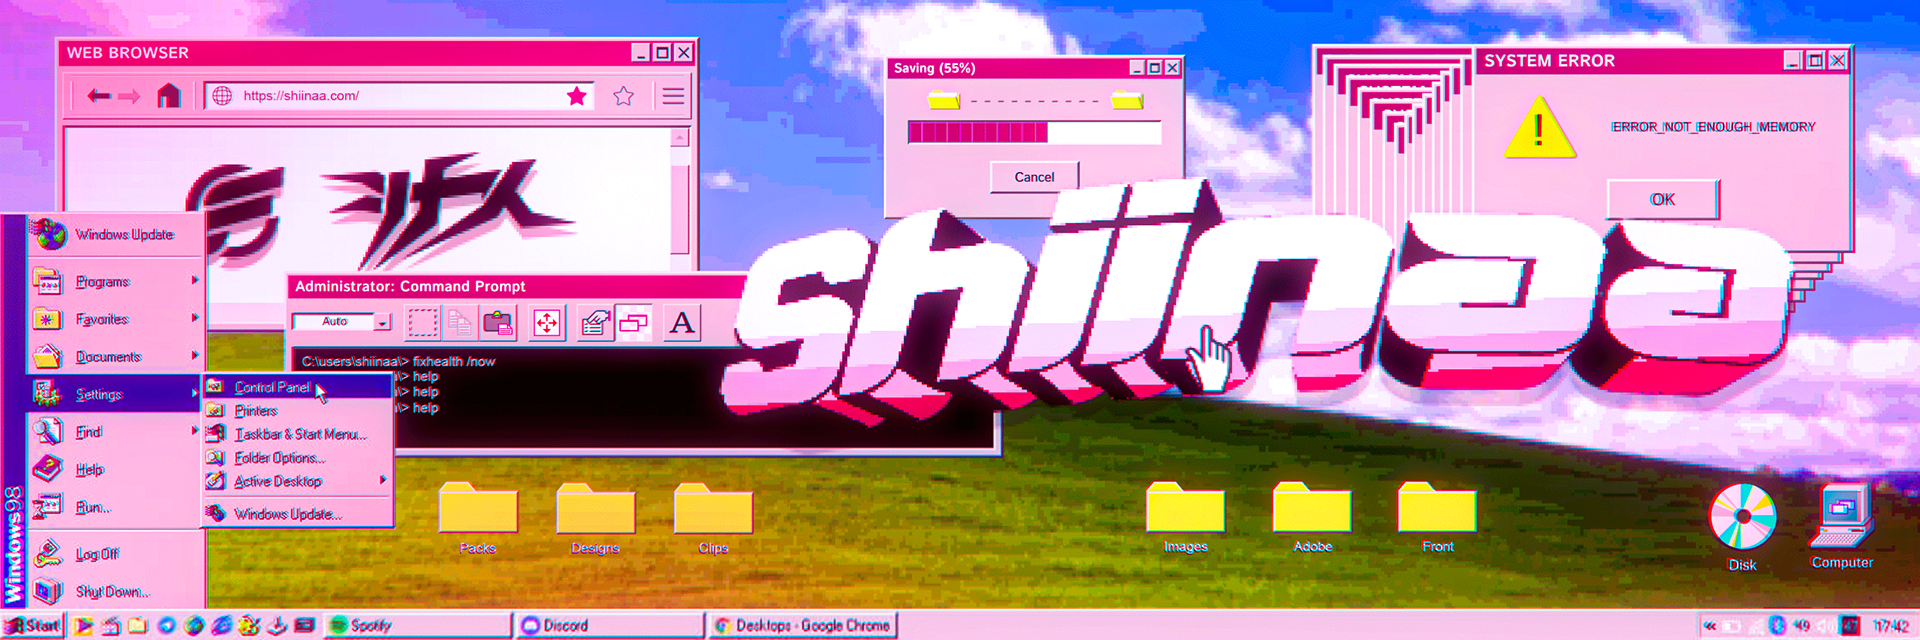This screenshot has width=1920, height=640.
Task: Expand Documents in the Start menu
Action: pyautogui.click(x=116, y=356)
